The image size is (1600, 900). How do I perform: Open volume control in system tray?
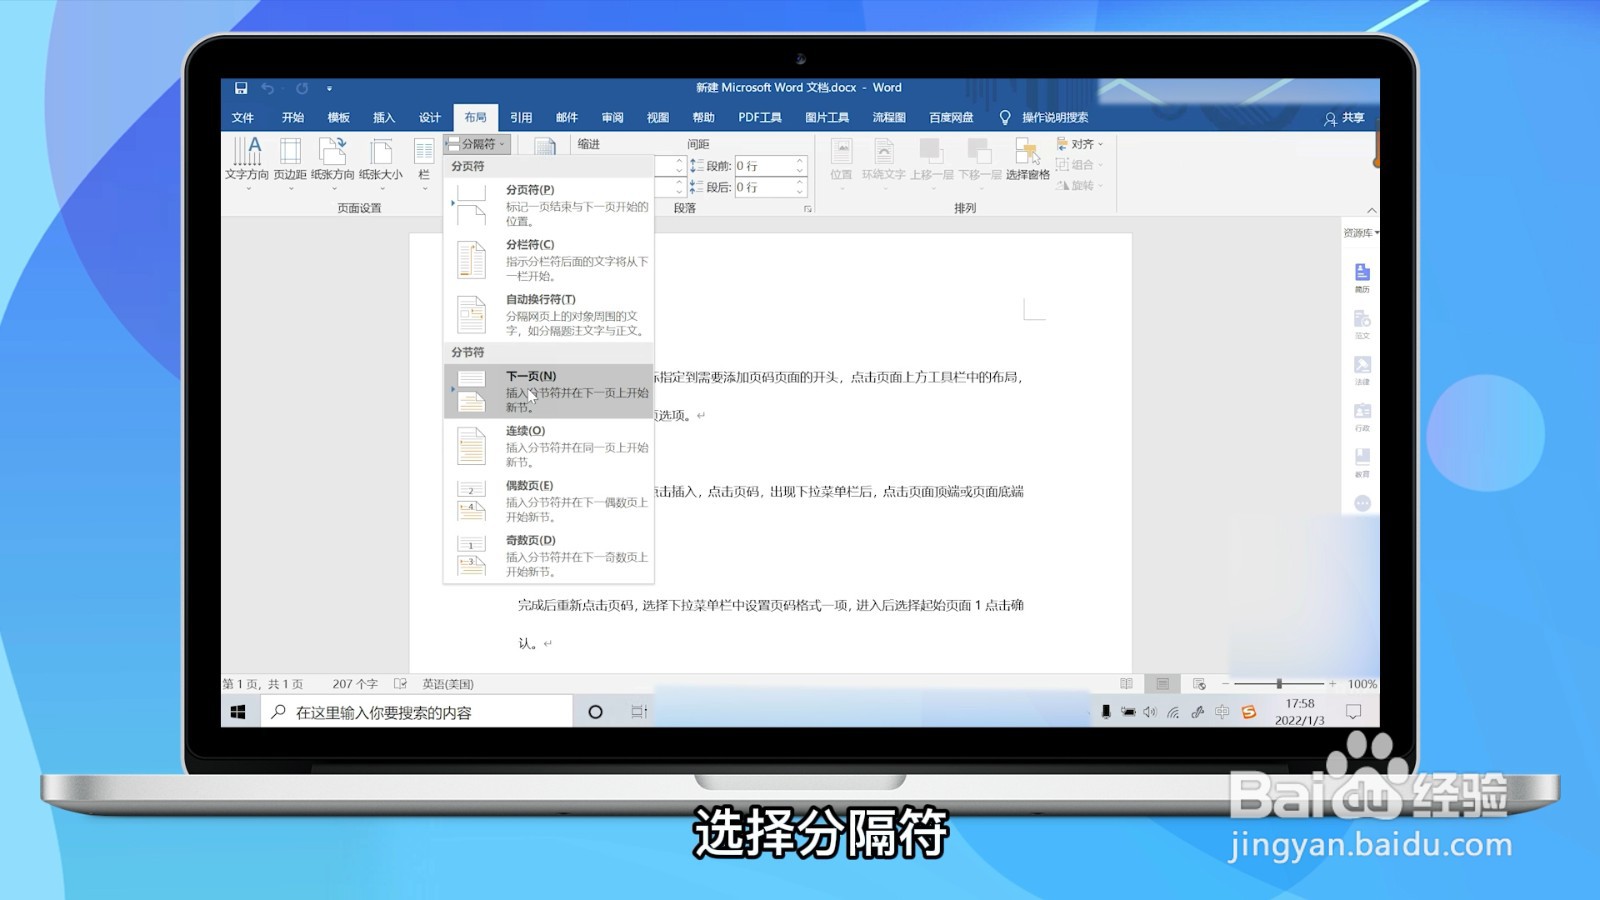pyautogui.click(x=1149, y=712)
